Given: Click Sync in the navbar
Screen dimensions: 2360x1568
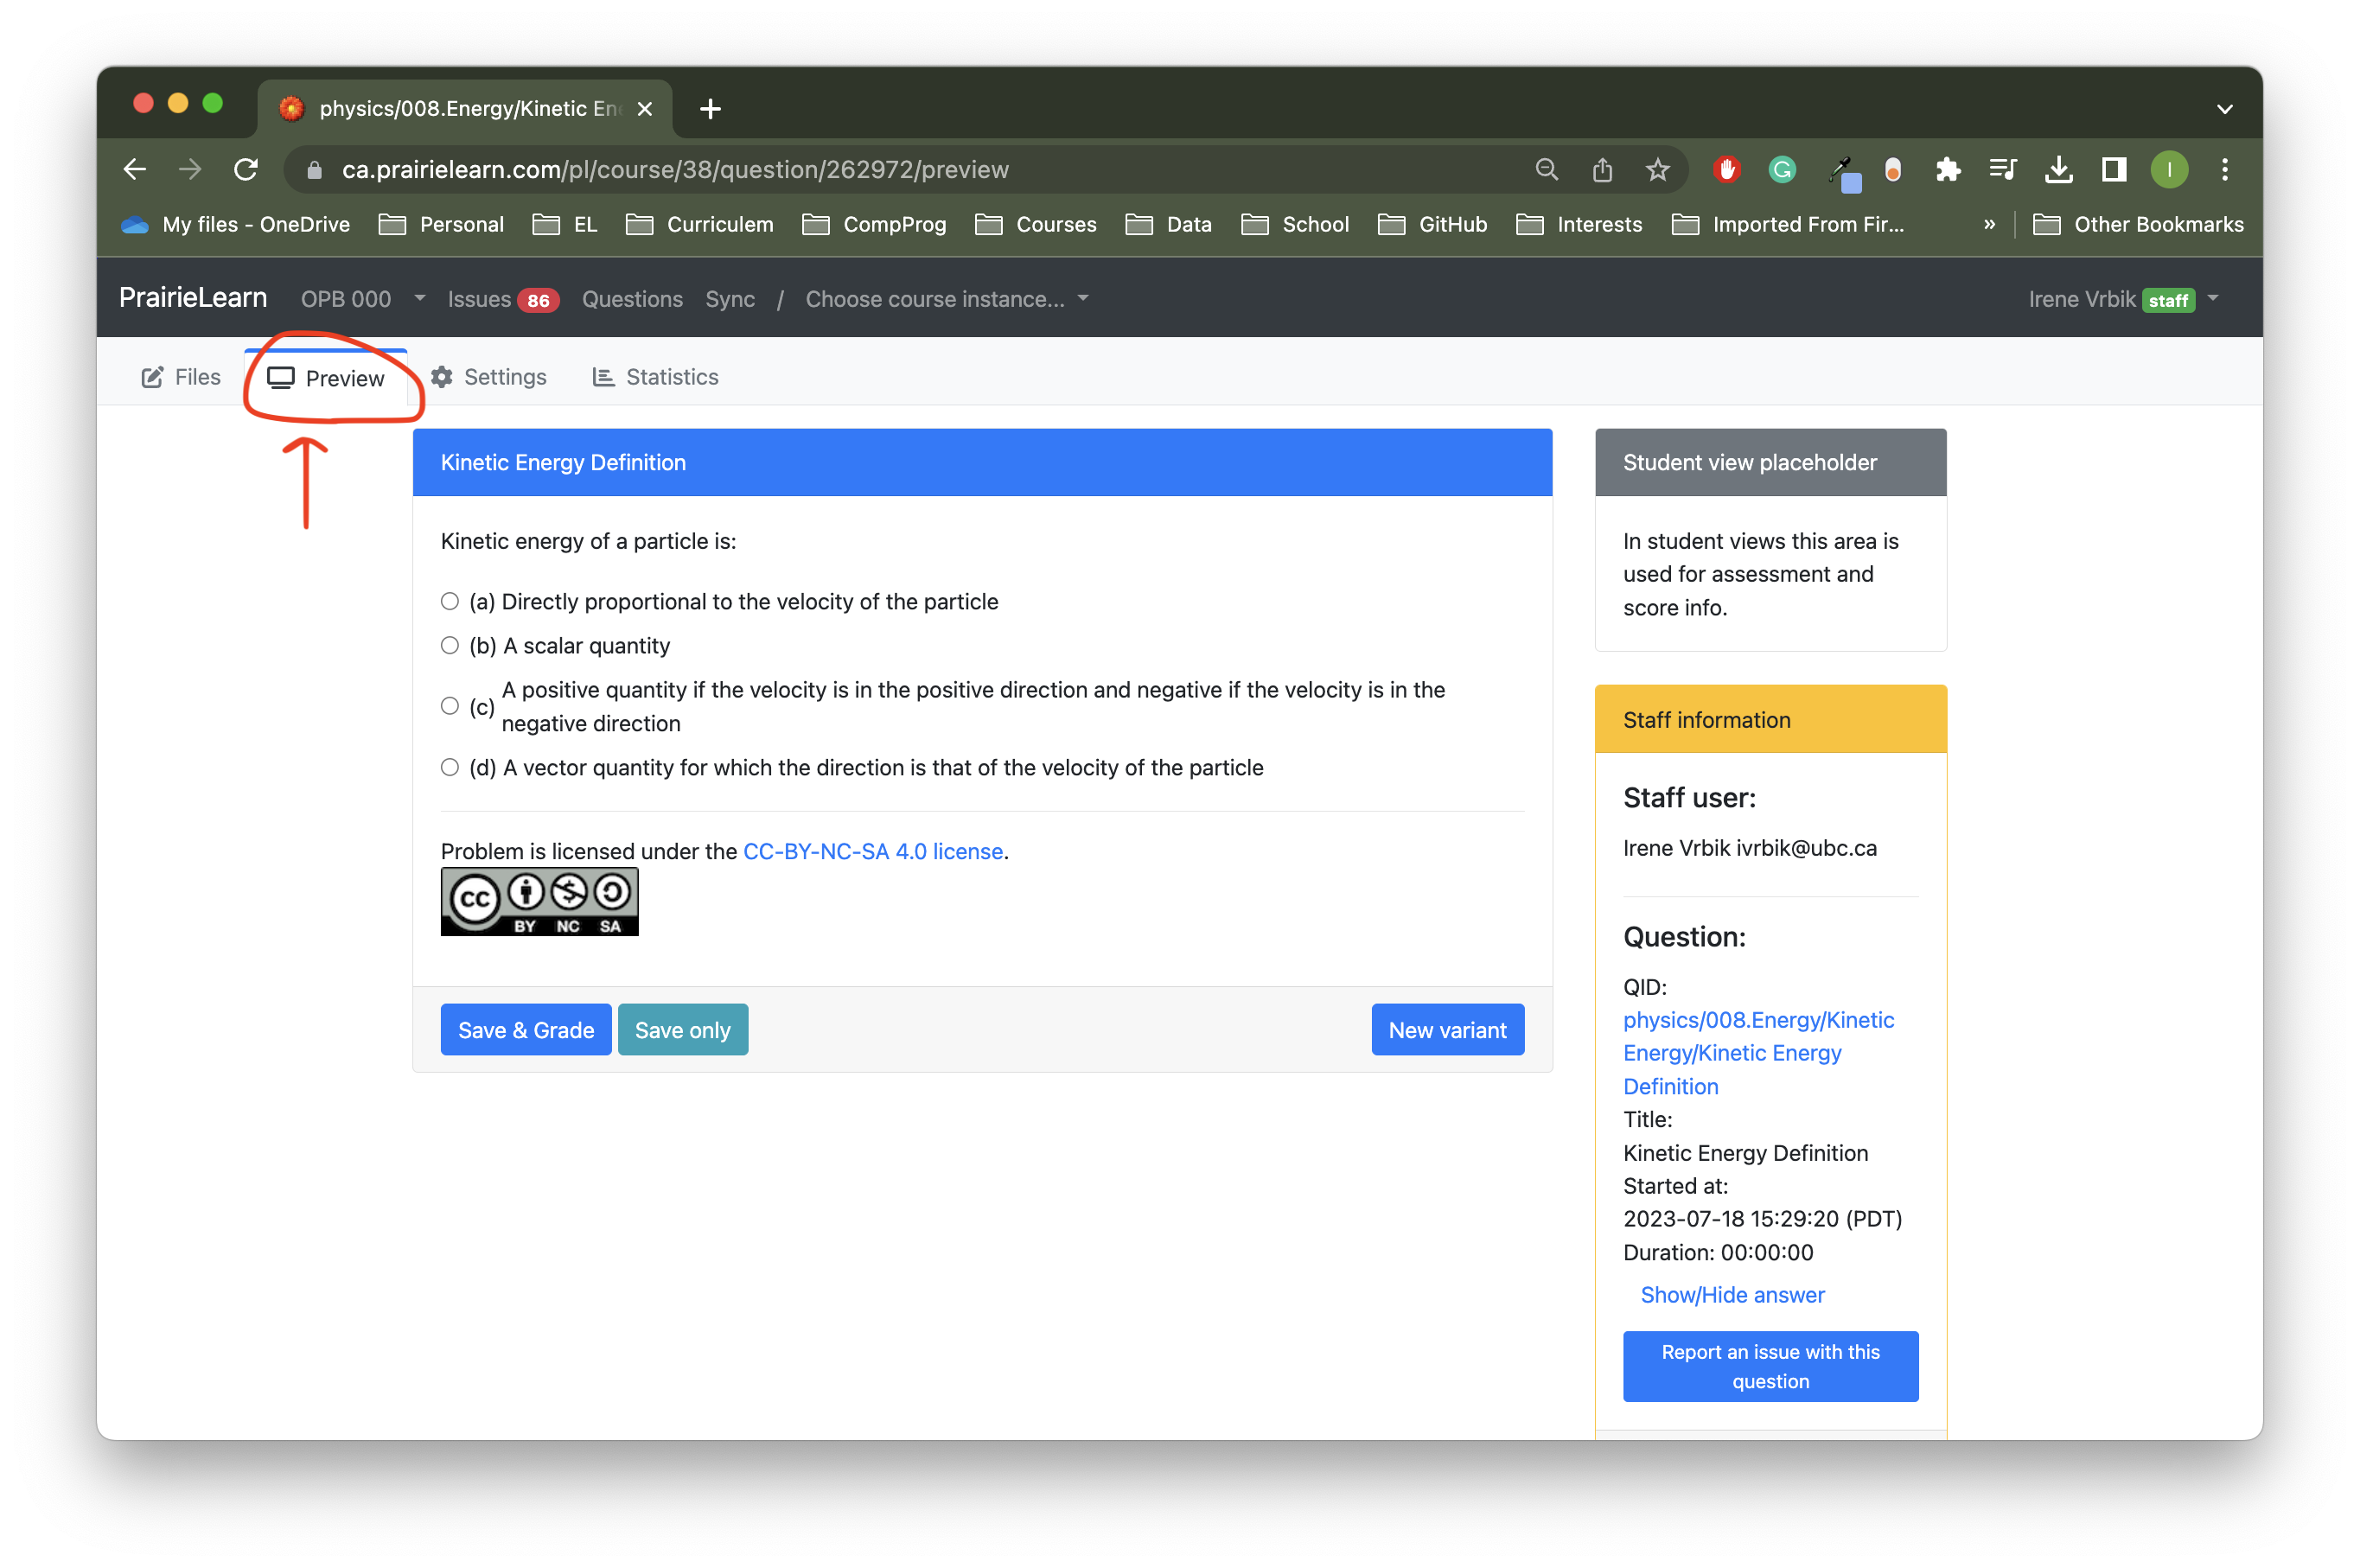Looking at the screenshot, I should coord(729,299).
